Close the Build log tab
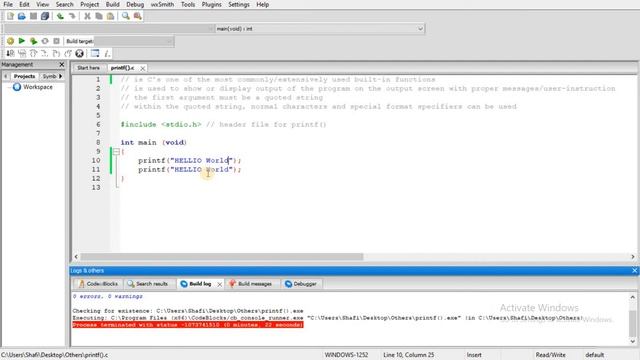 click(220, 284)
